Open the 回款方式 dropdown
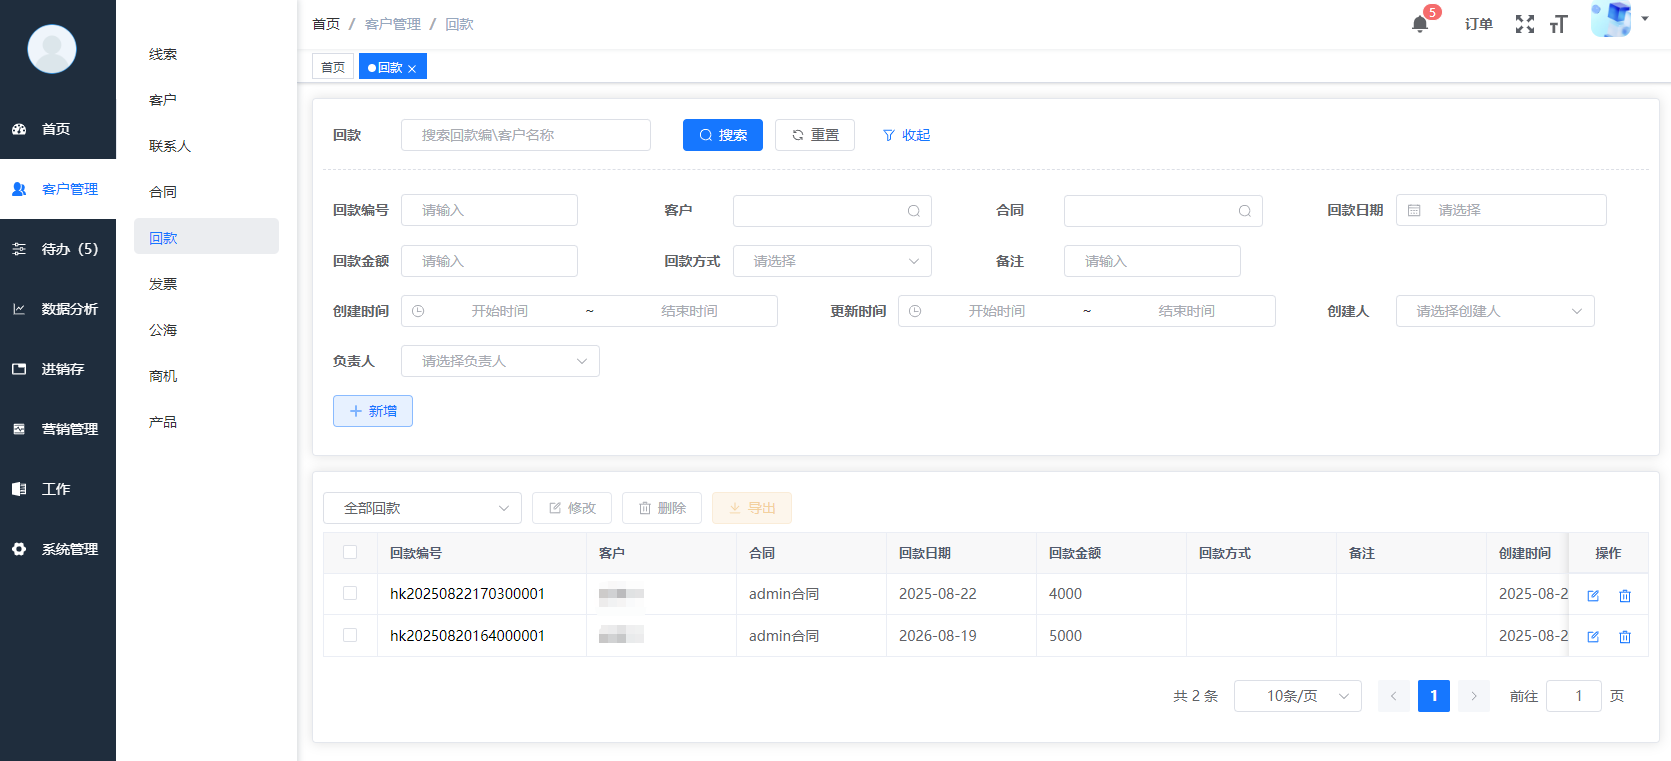The height and width of the screenshot is (761, 1671). pos(832,261)
